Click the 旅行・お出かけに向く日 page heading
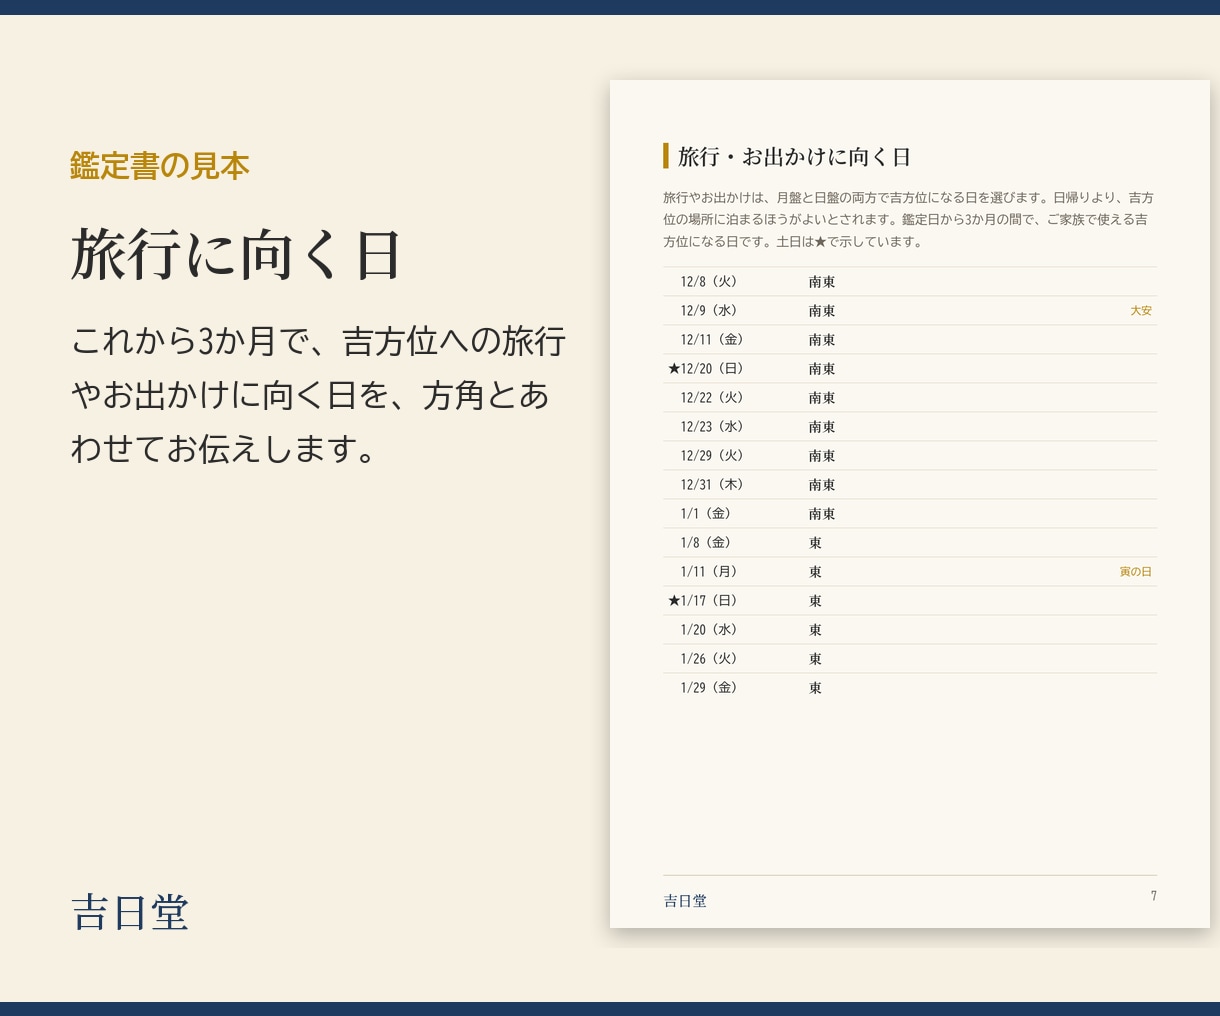This screenshot has height=1016, width=1220. [794, 156]
